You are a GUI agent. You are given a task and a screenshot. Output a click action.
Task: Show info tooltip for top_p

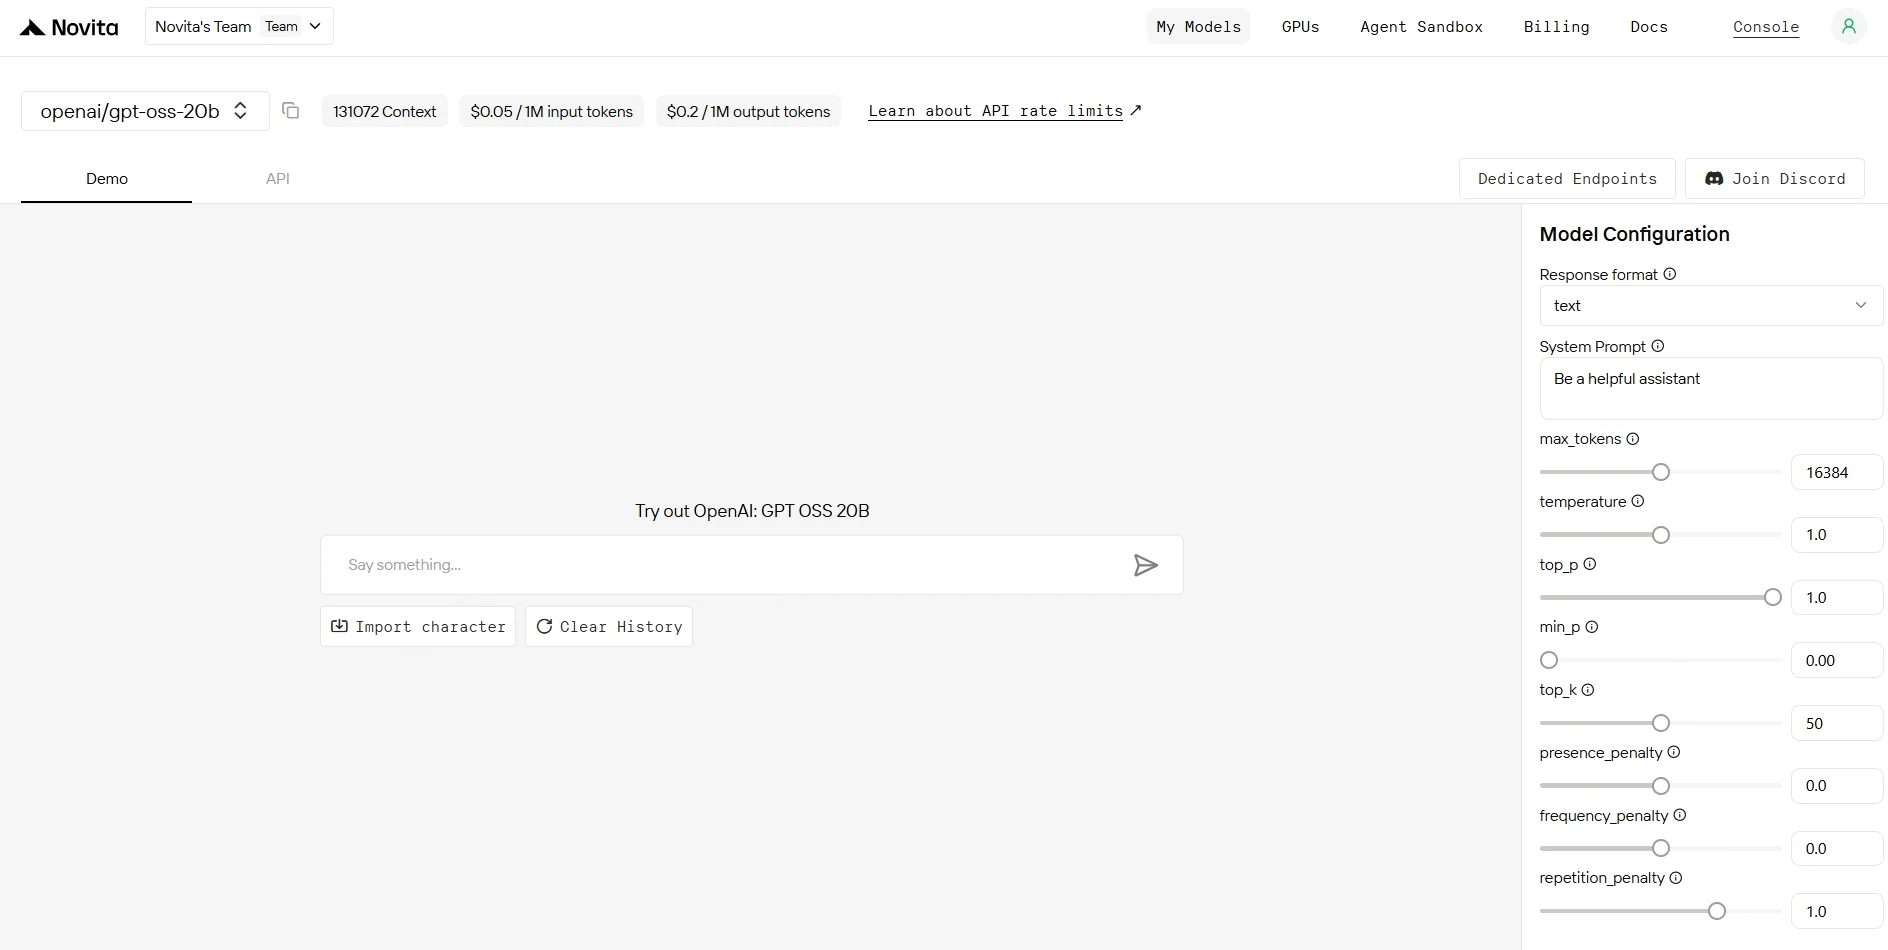[x=1590, y=564]
